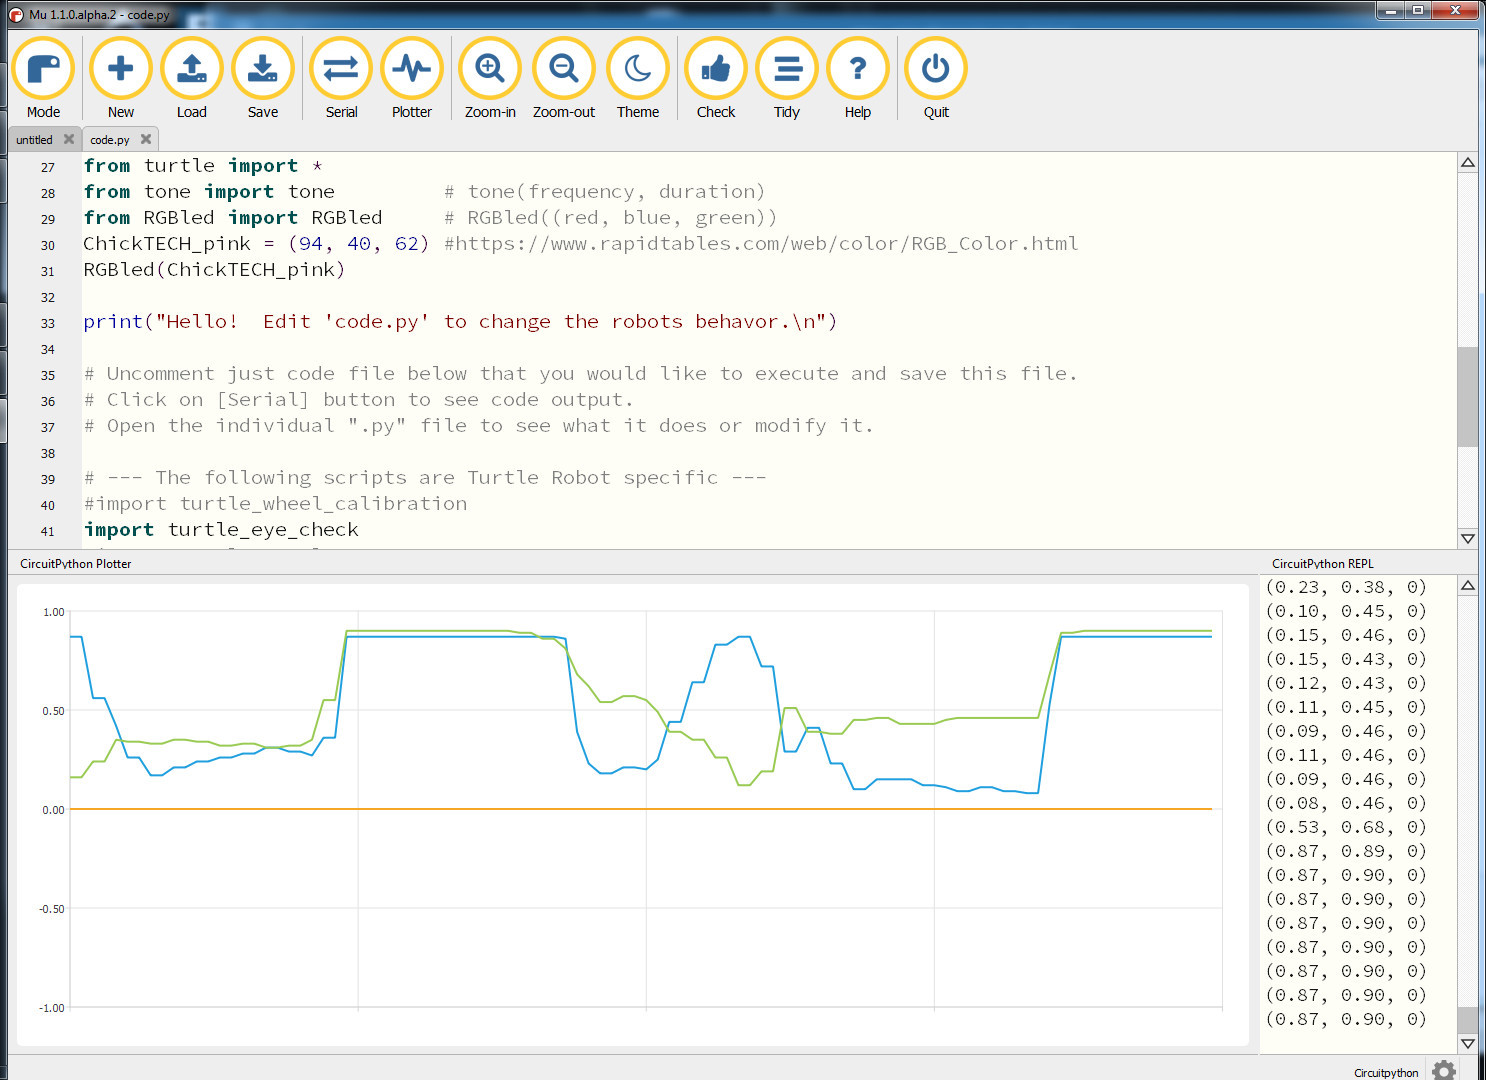Toggle the Serial REPL panel
The width and height of the screenshot is (1486, 1080).
click(341, 69)
